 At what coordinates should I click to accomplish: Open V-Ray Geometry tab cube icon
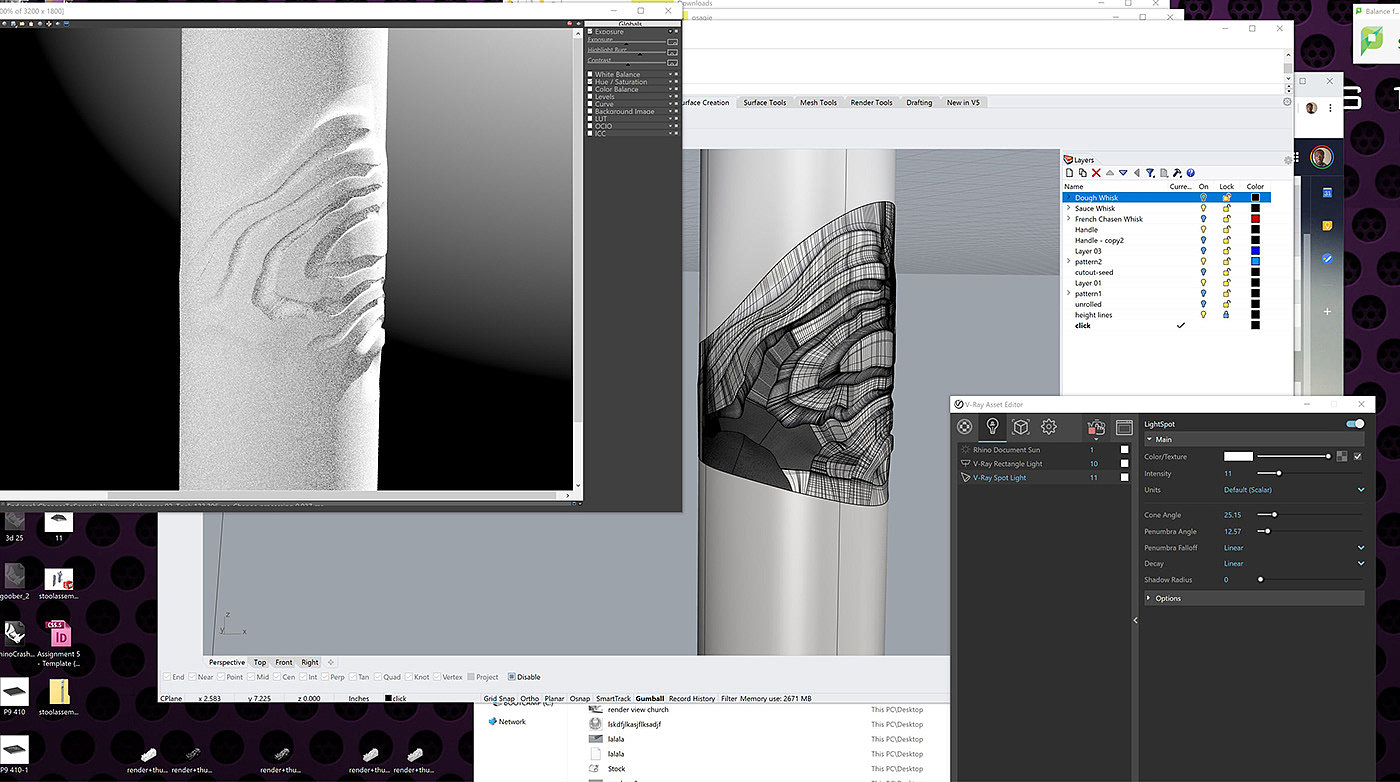coord(1020,427)
